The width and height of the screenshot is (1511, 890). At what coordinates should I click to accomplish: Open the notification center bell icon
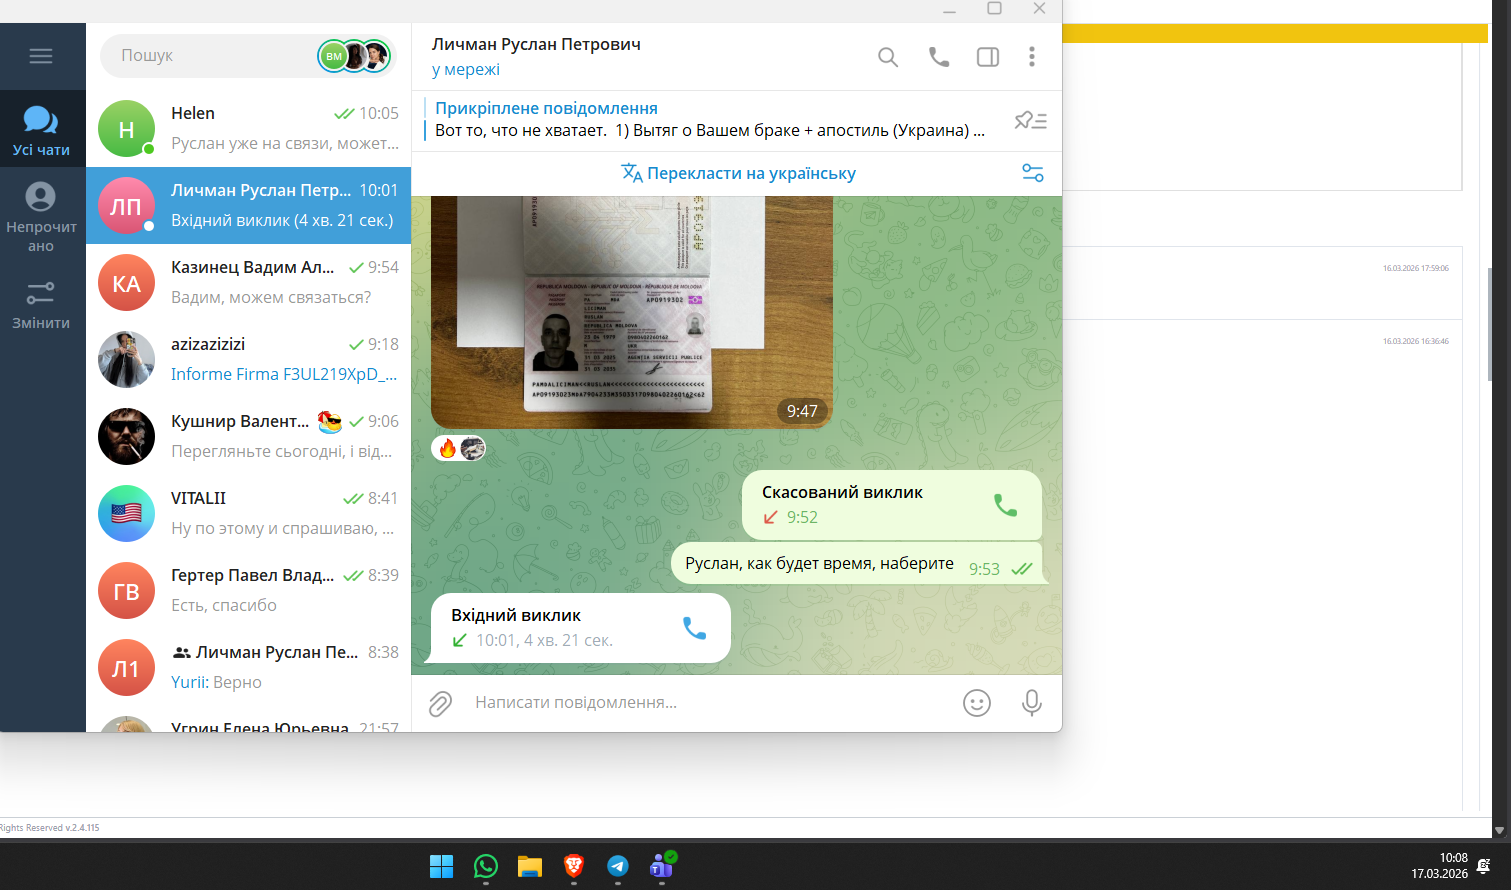[x=1484, y=866]
